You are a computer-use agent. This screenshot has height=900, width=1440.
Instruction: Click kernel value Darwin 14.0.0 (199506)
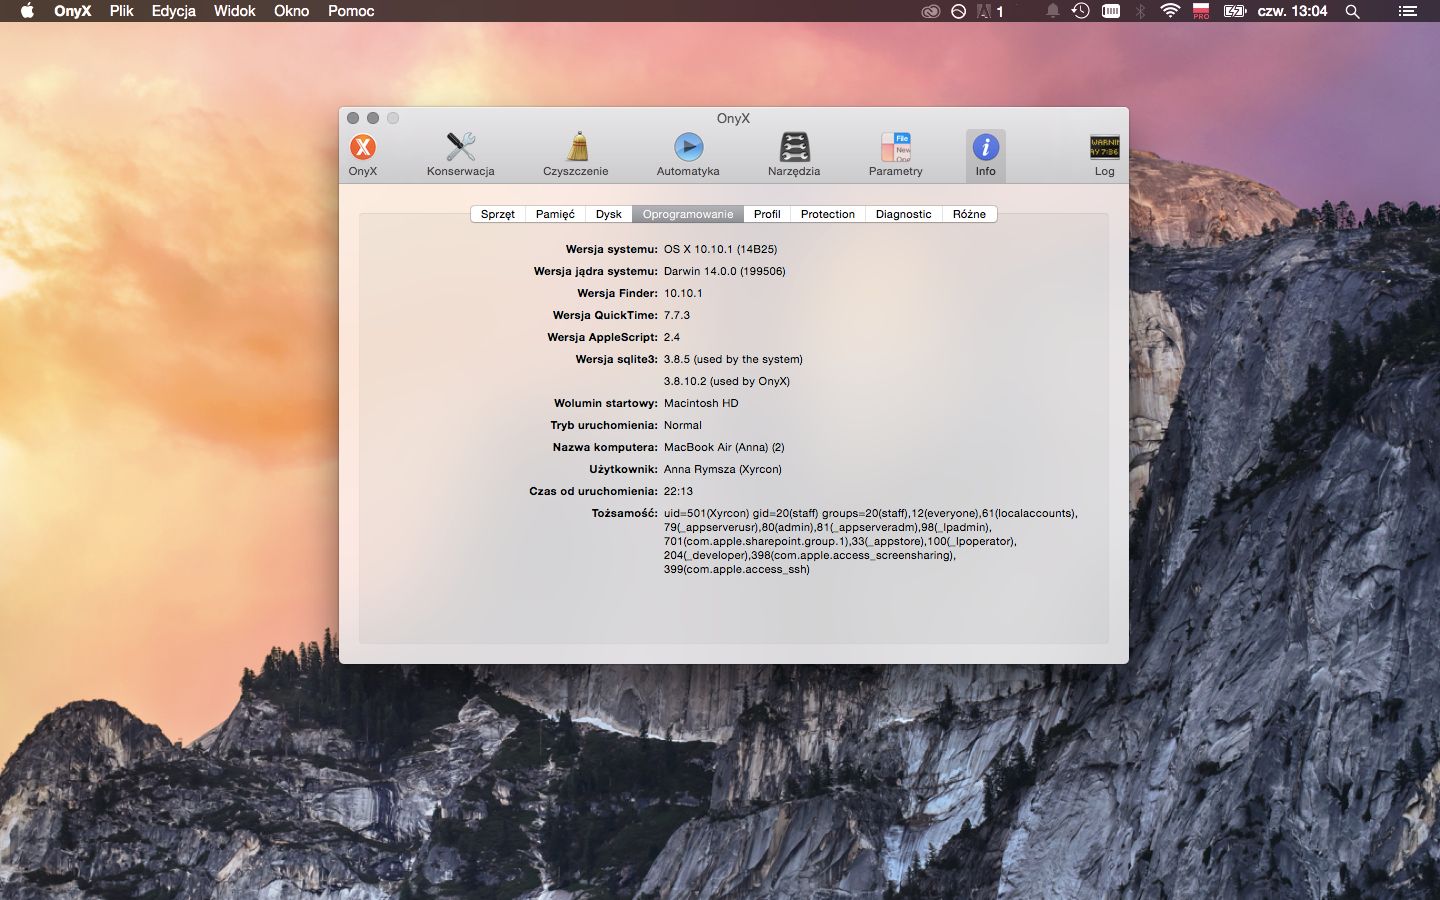pyautogui.click(x=724, y=271)
